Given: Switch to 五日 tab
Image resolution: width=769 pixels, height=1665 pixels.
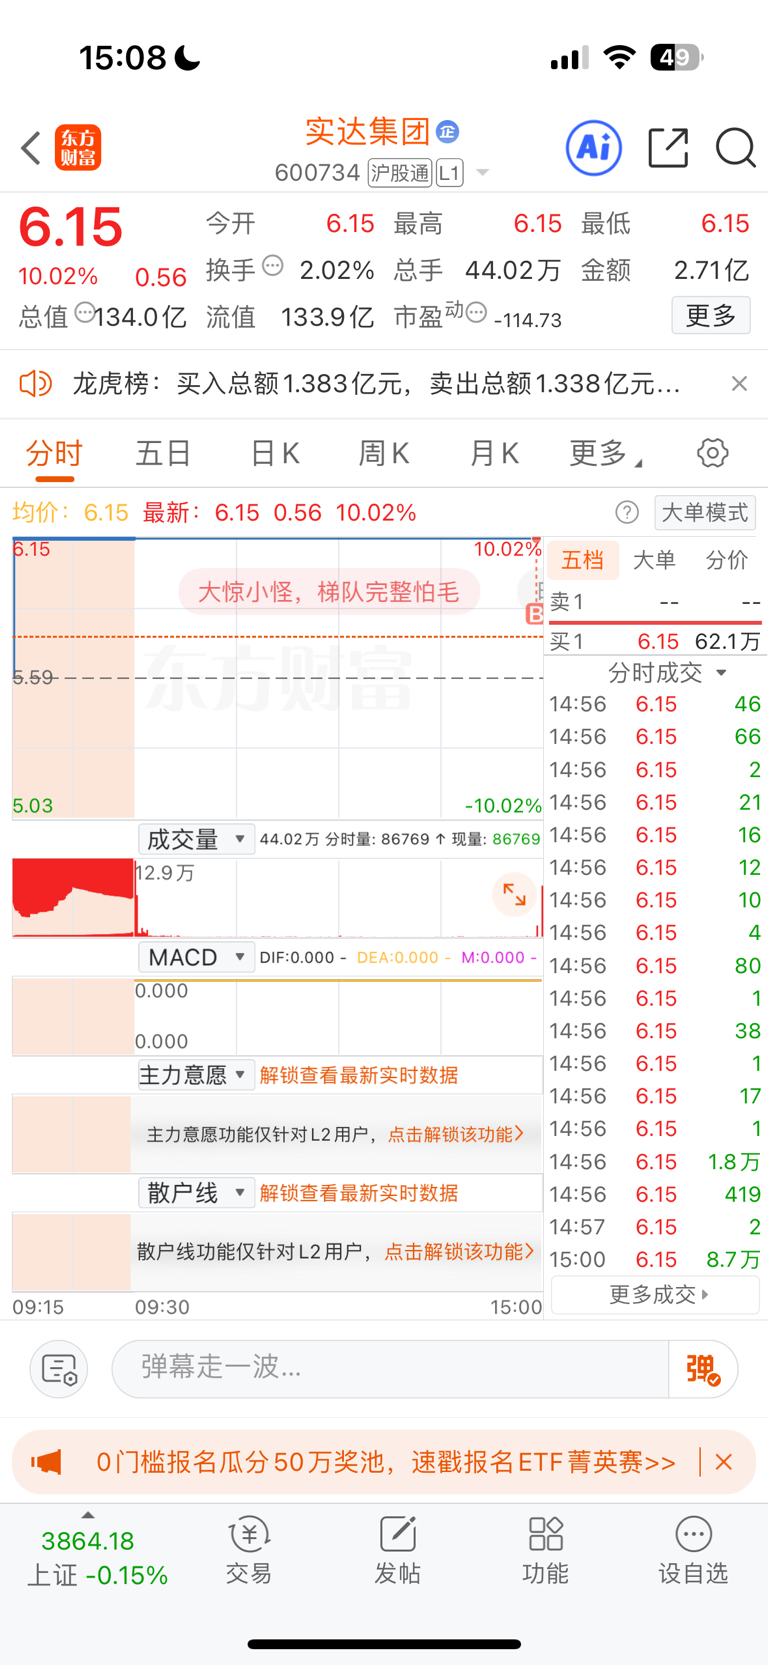Looking at the screenshot, I should (163, 454).
